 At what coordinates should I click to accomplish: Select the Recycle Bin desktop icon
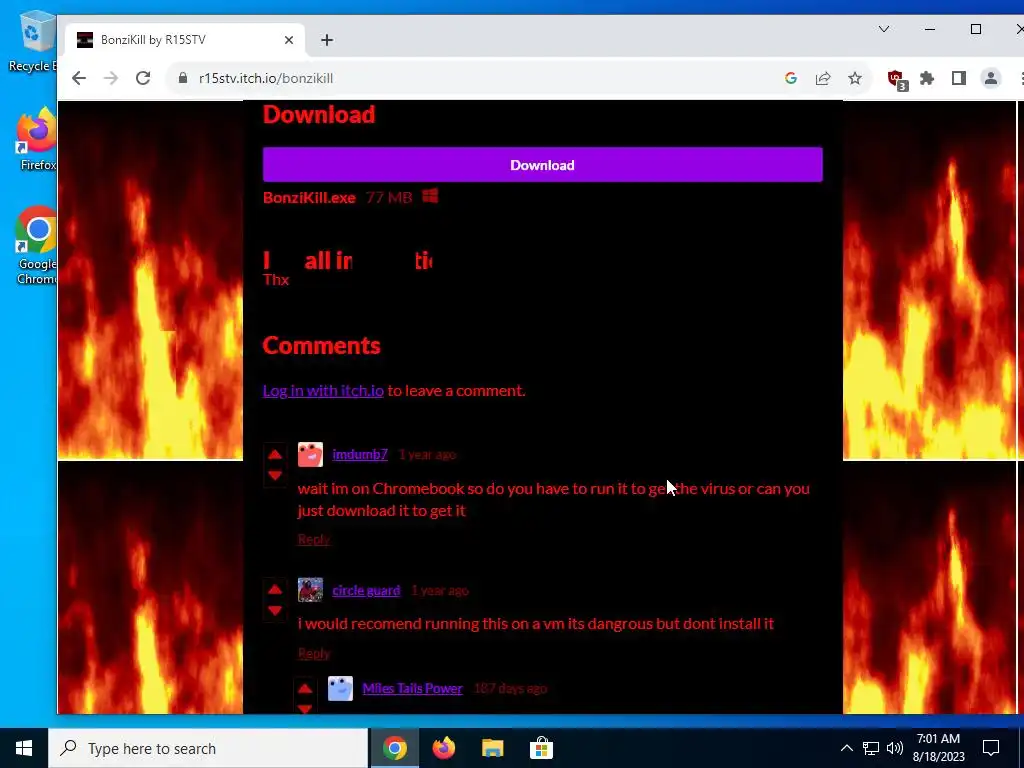[34, 42]
